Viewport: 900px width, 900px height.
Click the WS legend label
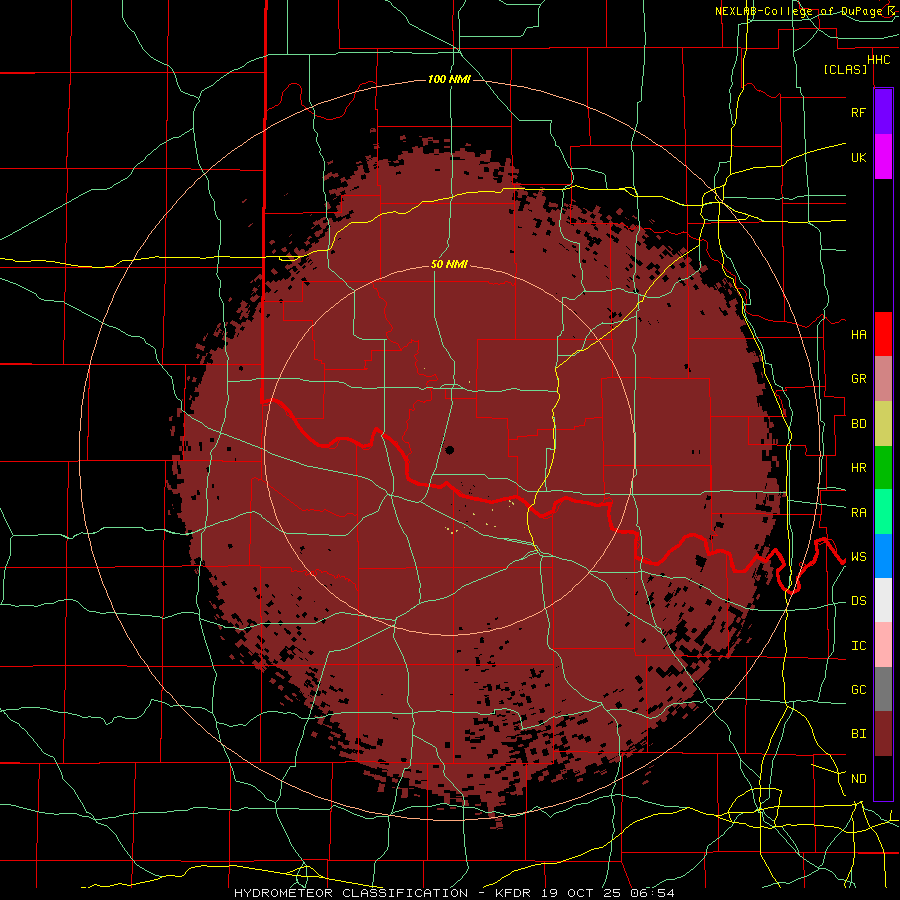click(858, 557)
